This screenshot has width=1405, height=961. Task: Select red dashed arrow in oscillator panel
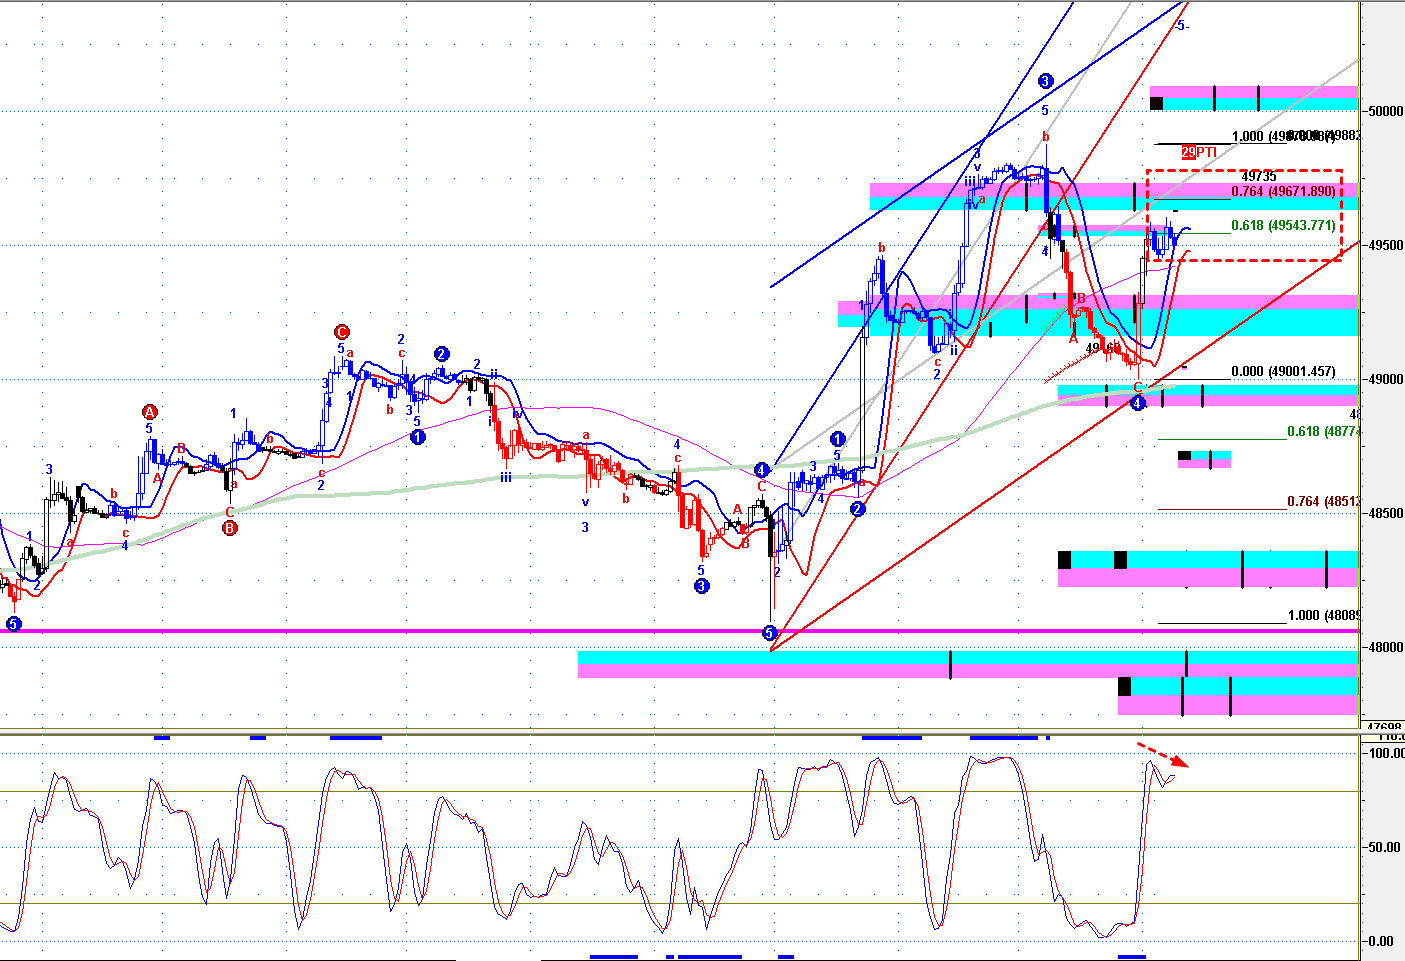click(1162, 754)
